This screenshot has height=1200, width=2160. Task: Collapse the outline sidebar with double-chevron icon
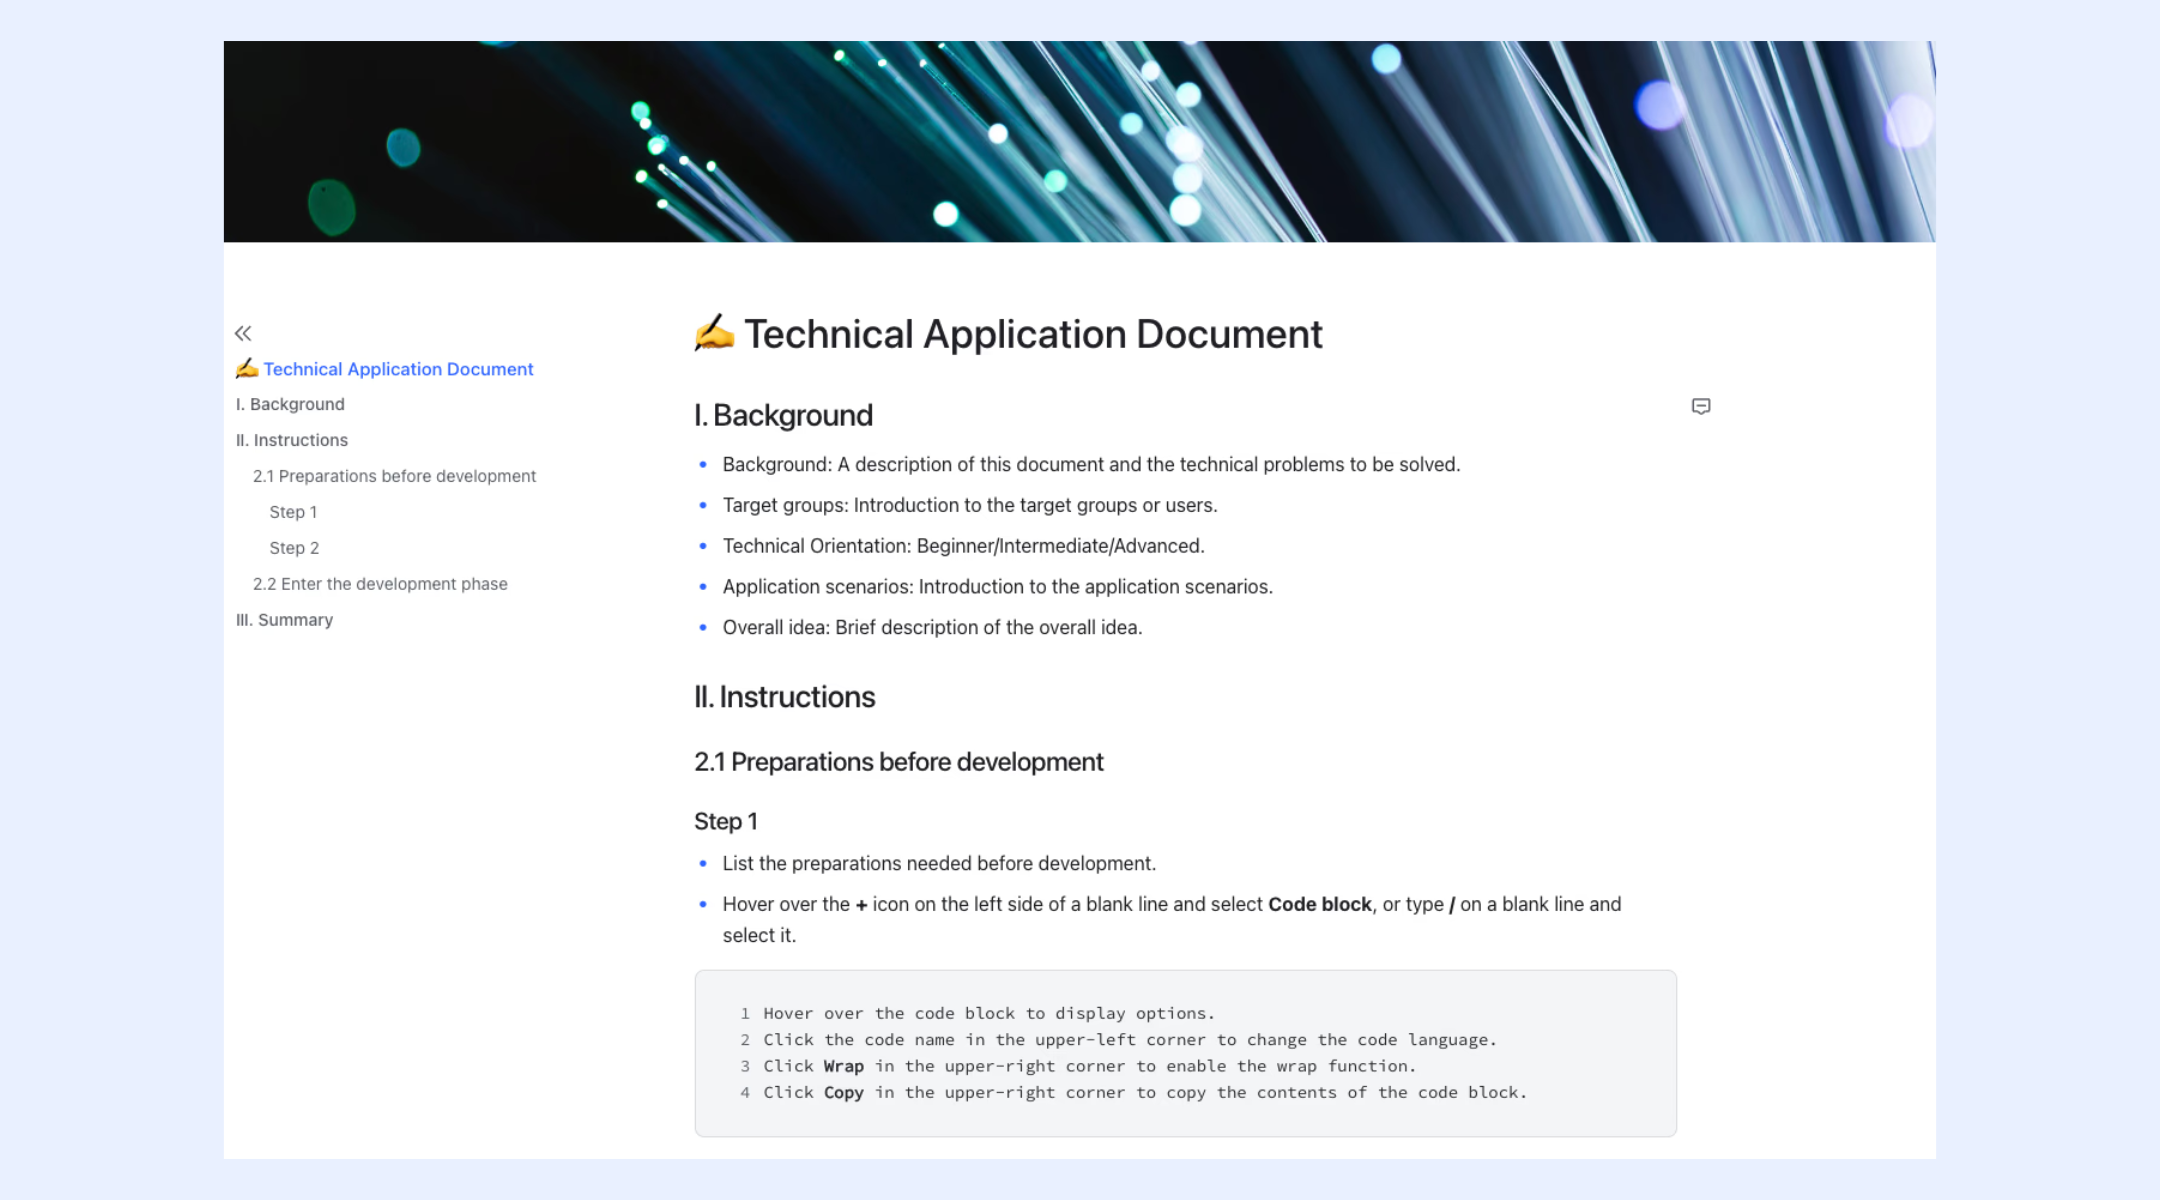point(243,333)
